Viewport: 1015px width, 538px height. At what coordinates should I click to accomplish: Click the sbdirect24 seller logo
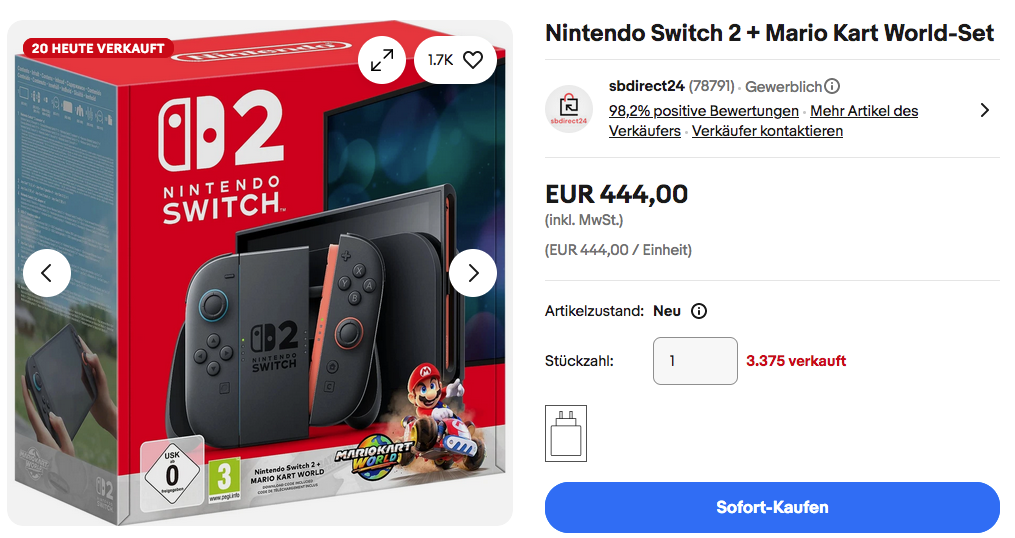pyautogui.click(x=569, y=109)
